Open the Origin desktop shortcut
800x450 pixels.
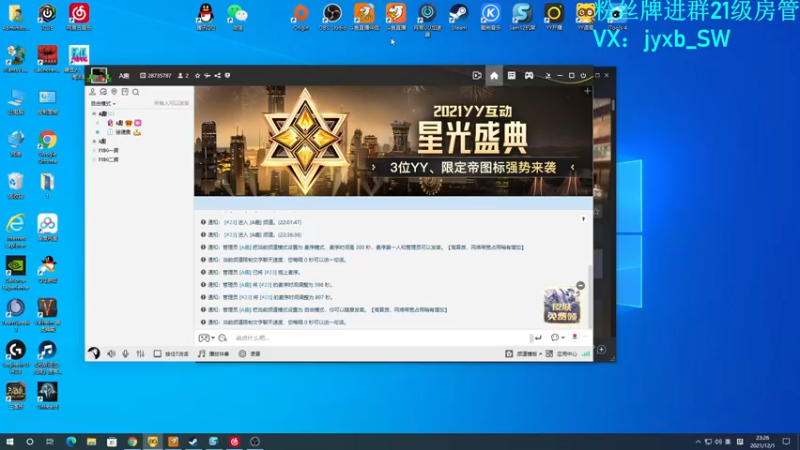[x=301, y=17]
